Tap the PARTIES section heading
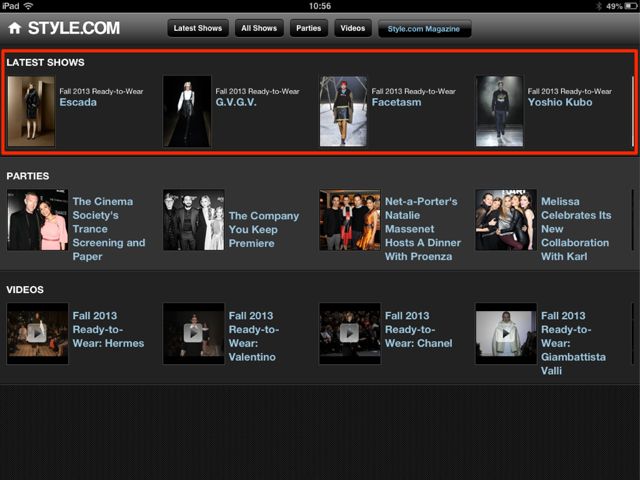Screen dimensions: 640x480 point(28,176)
